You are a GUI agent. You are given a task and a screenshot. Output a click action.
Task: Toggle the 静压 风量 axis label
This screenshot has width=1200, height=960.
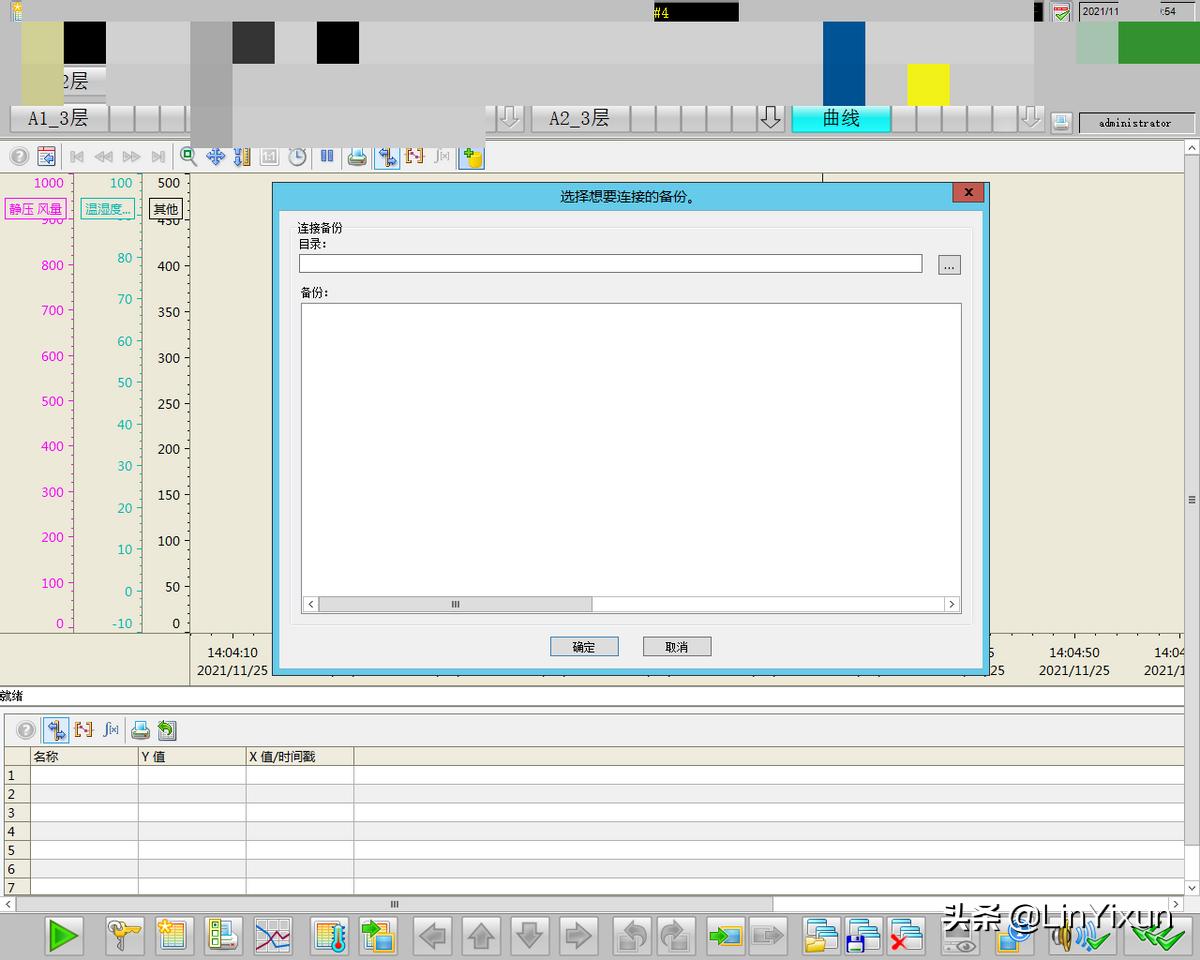[36, 209]
